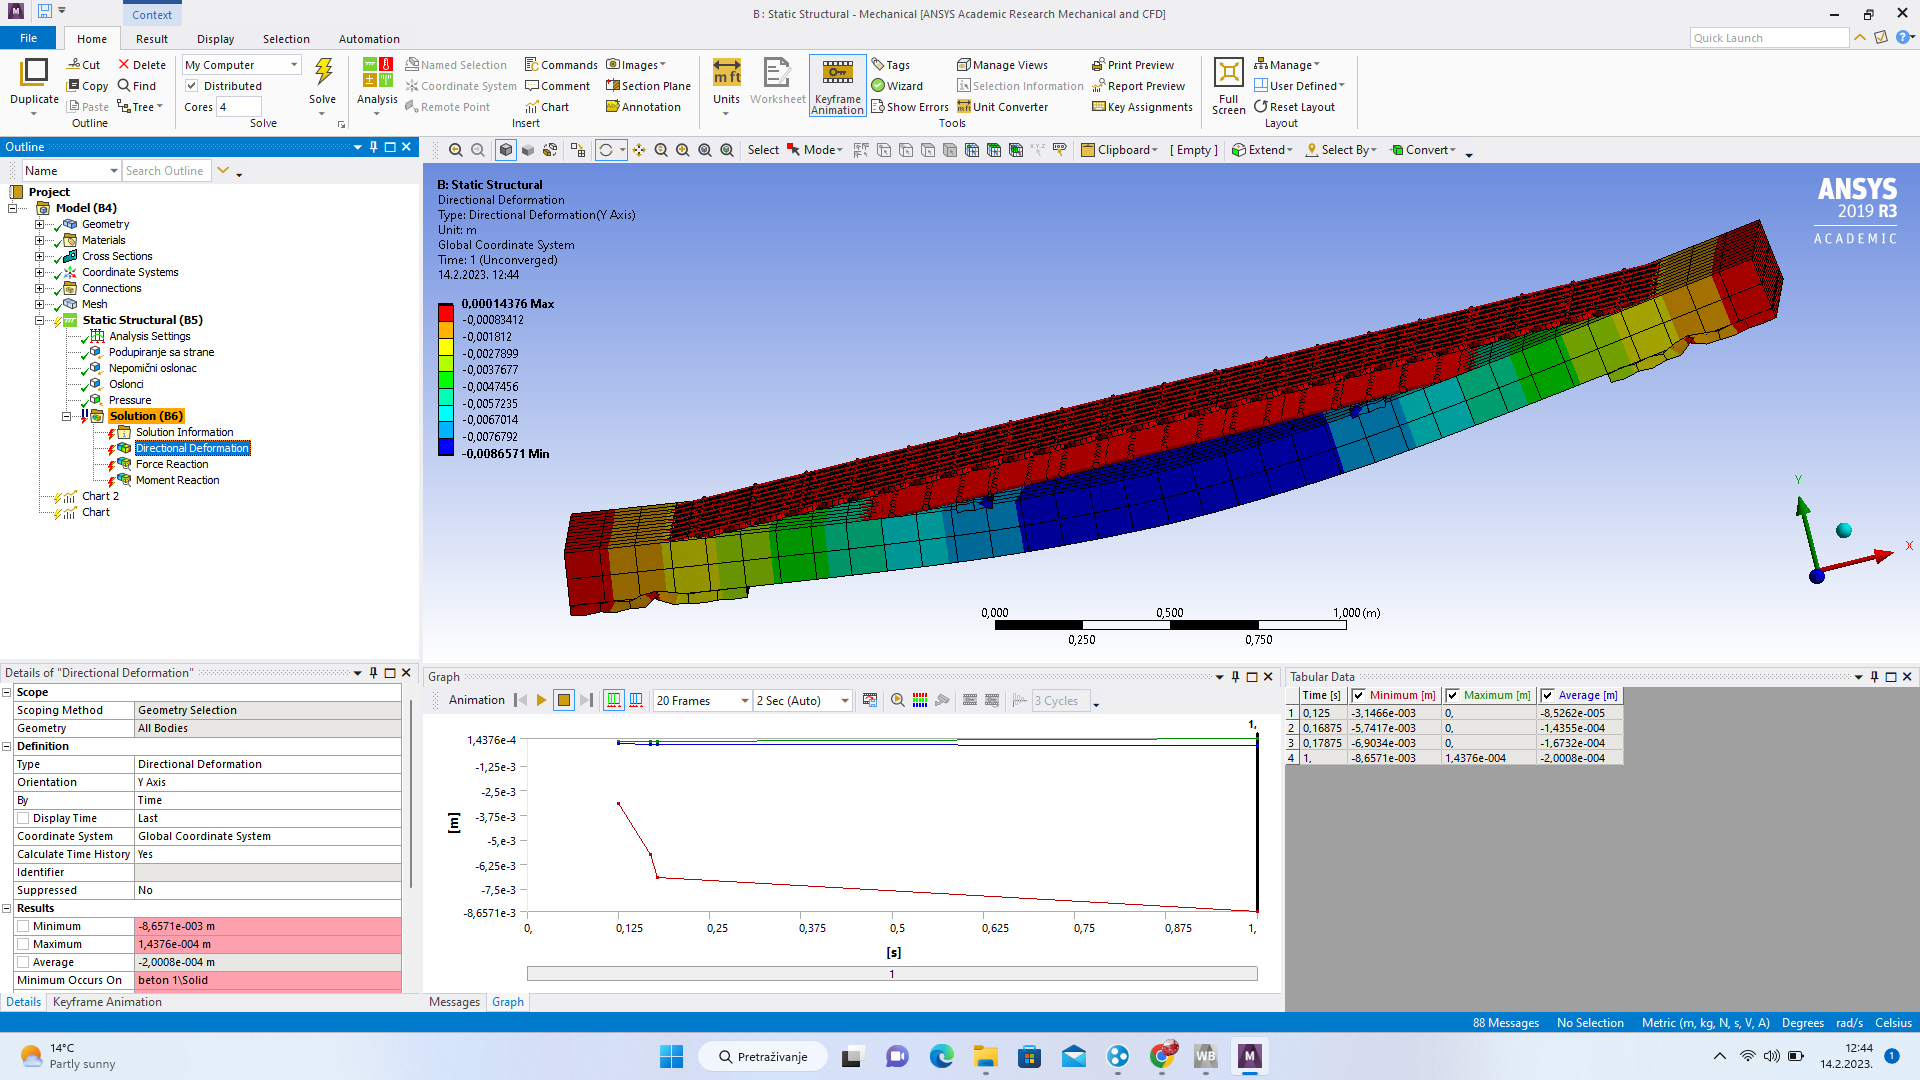Toggle shaded exterior cube view icon
This screenshot has height=1080, width=1920.
point(506,150)
